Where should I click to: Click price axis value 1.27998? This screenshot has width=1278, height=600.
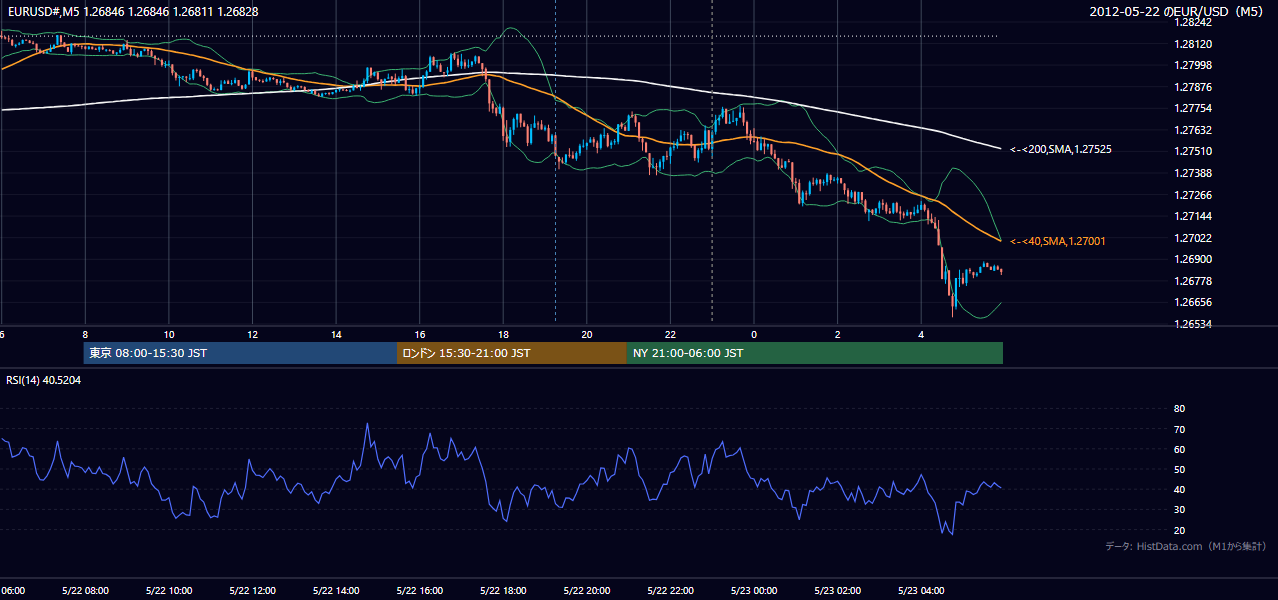pos(1192,66)
